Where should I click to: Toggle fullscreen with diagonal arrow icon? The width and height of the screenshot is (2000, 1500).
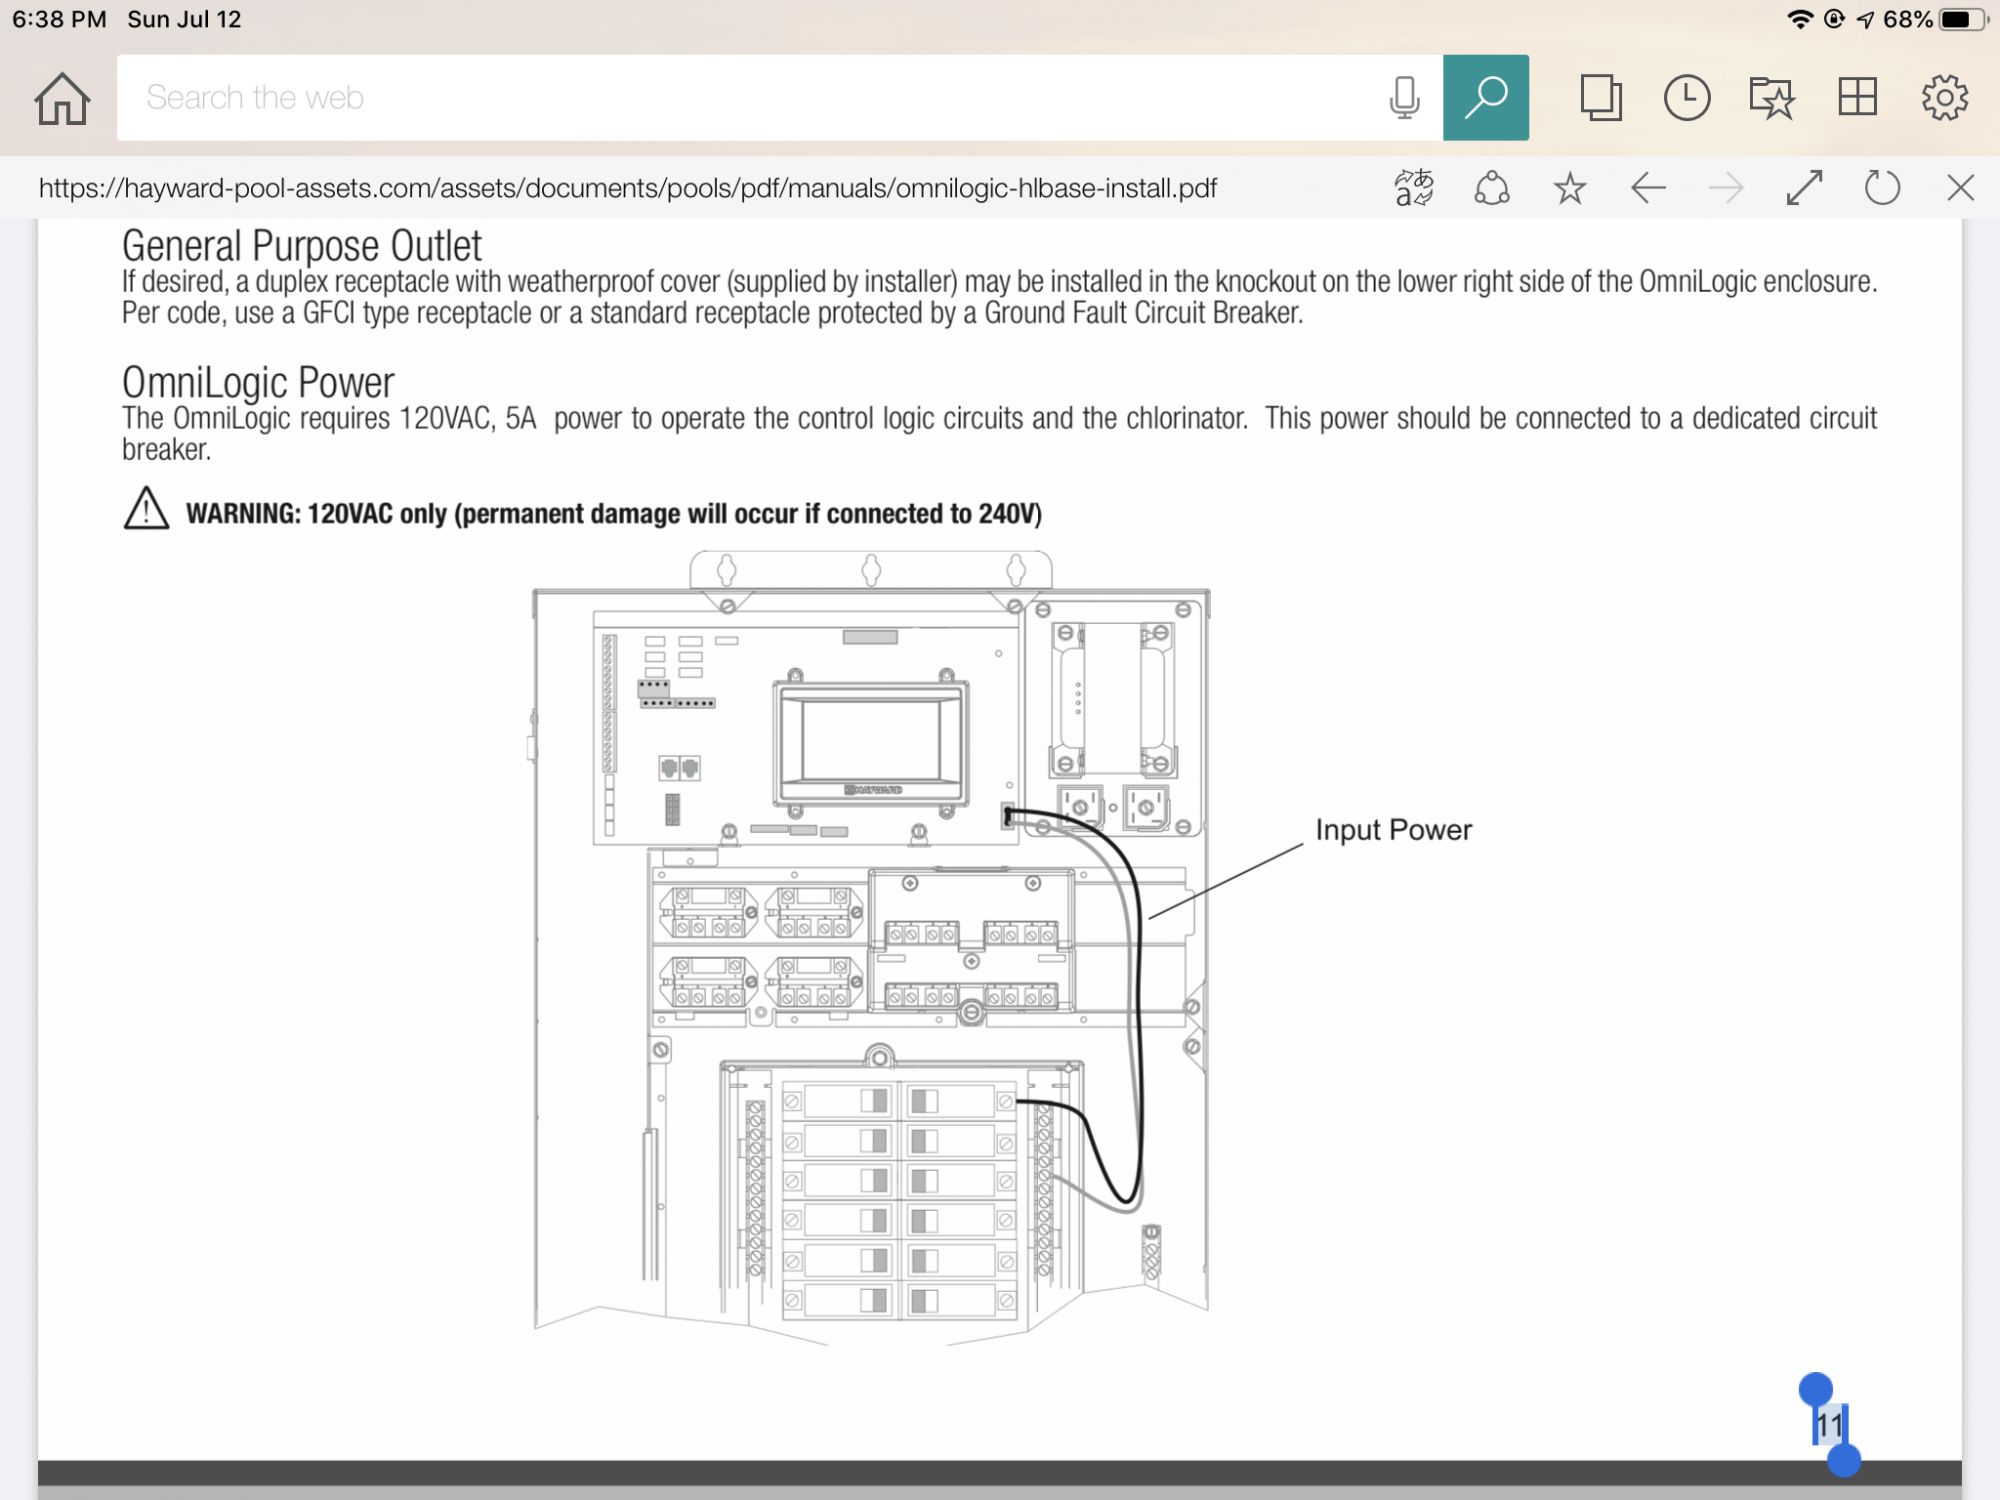coord(1804,188)
